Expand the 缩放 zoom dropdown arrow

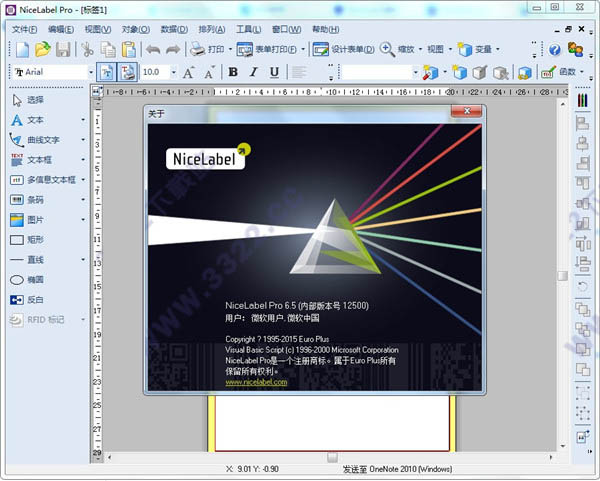coord(420,49)
